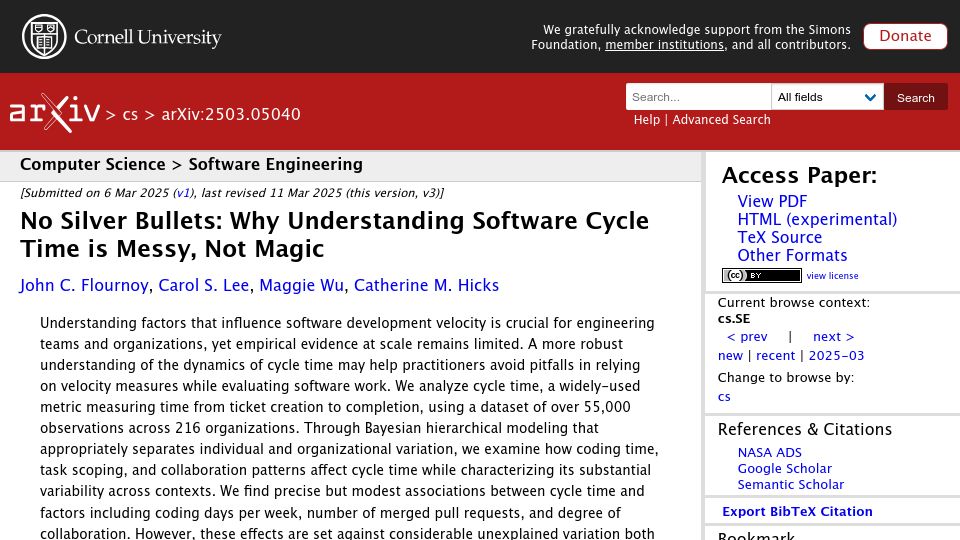Go to the next paper with next >
Viewport: 960px width, 540px height.
point(833,337)
